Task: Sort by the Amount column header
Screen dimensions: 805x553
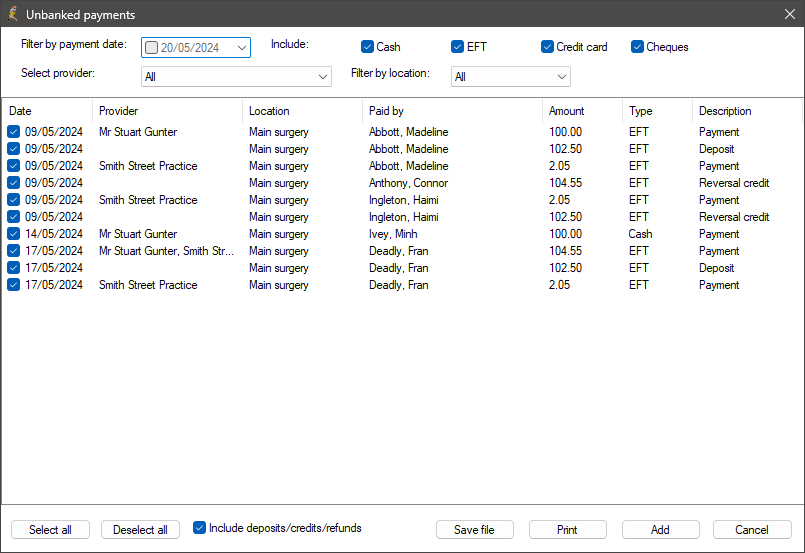Action: point(582,111)
